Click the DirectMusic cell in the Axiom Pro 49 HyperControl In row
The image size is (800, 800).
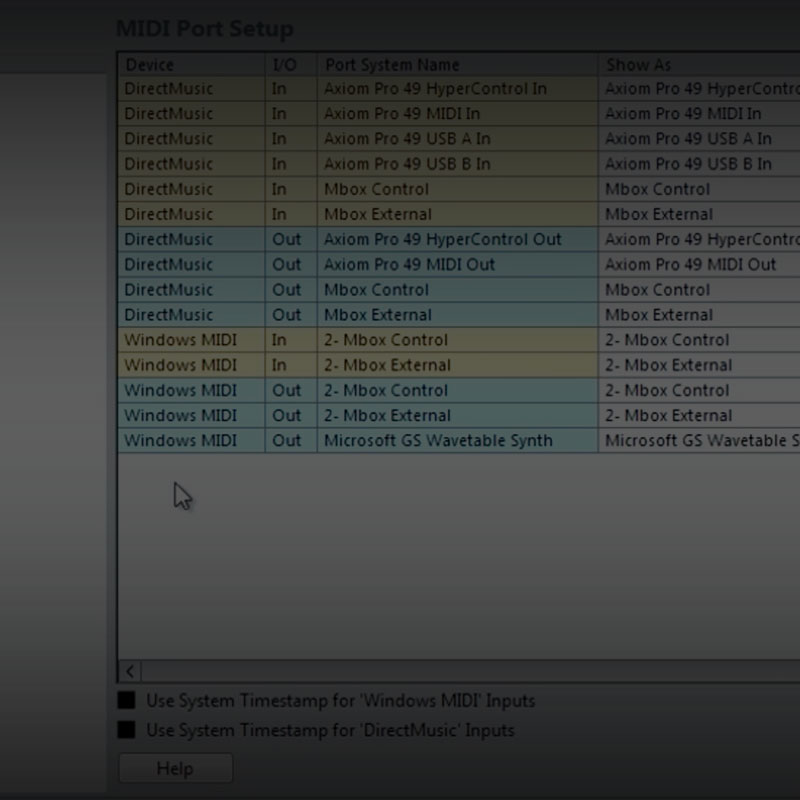192,89
